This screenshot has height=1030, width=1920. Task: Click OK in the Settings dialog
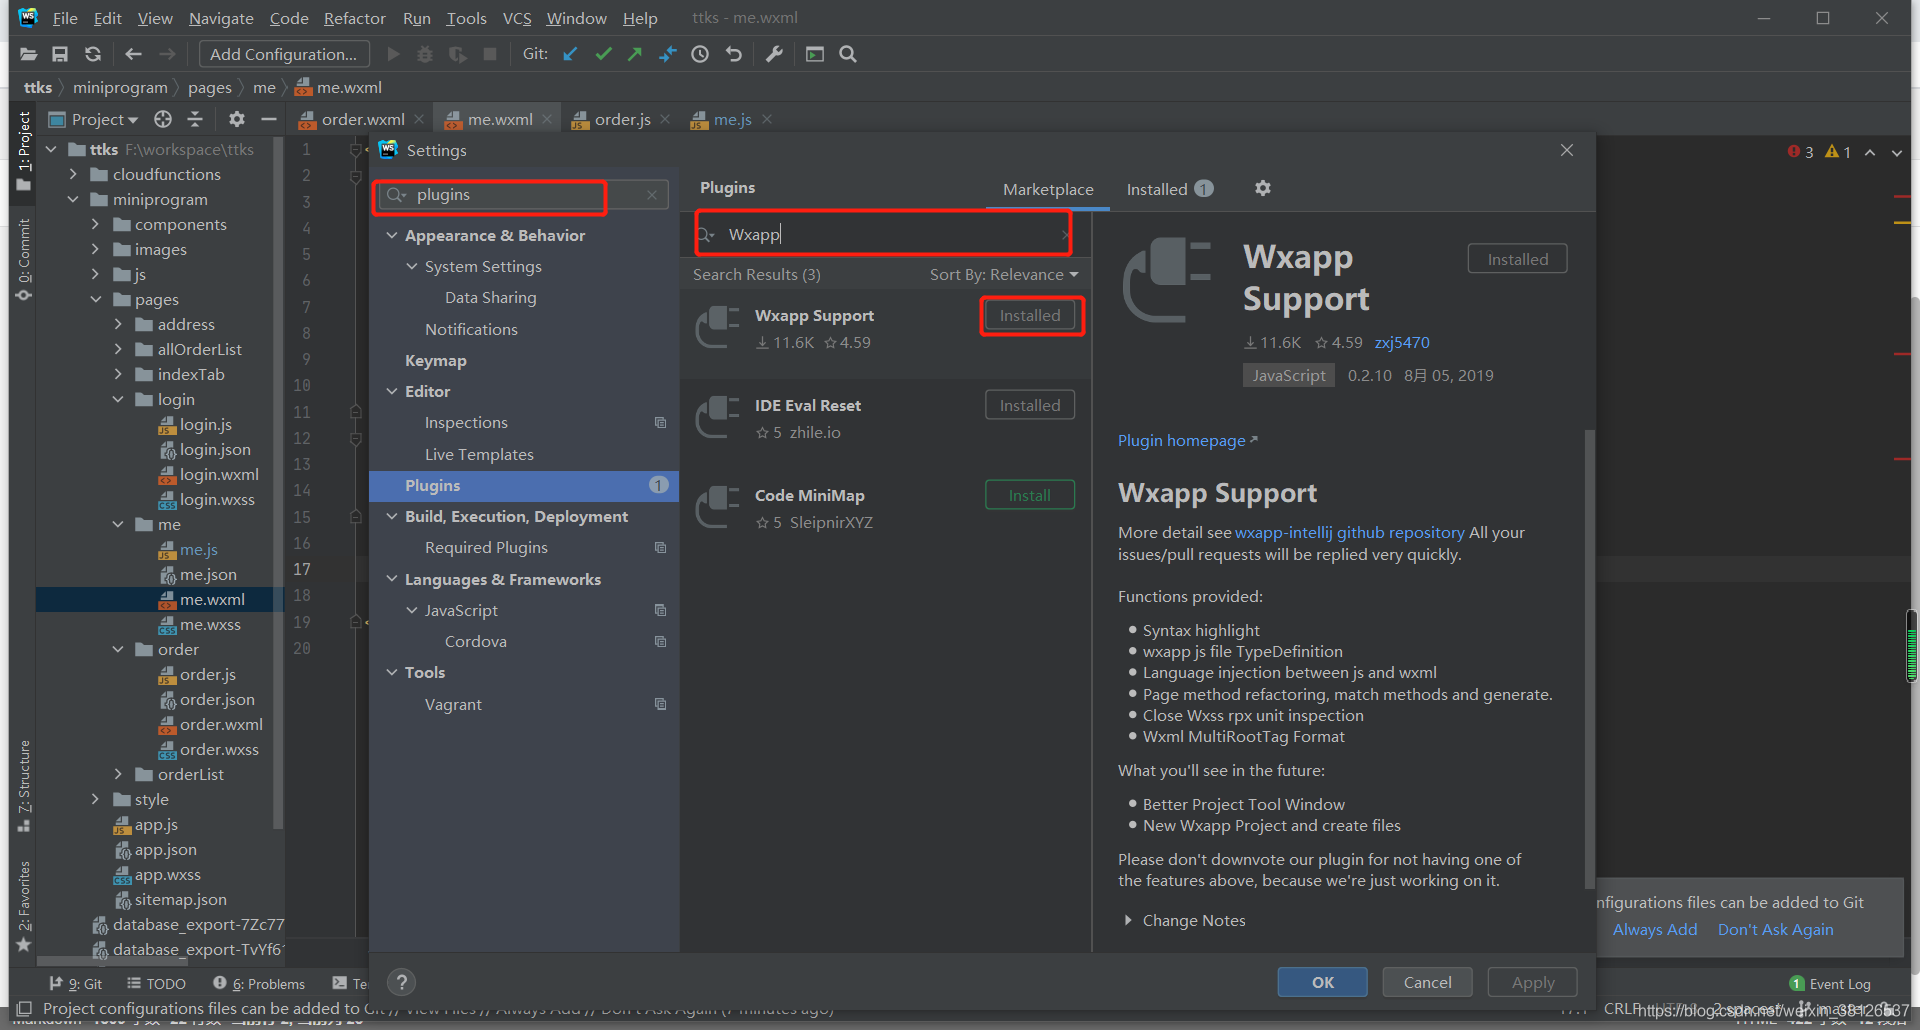coord(1322,982)
